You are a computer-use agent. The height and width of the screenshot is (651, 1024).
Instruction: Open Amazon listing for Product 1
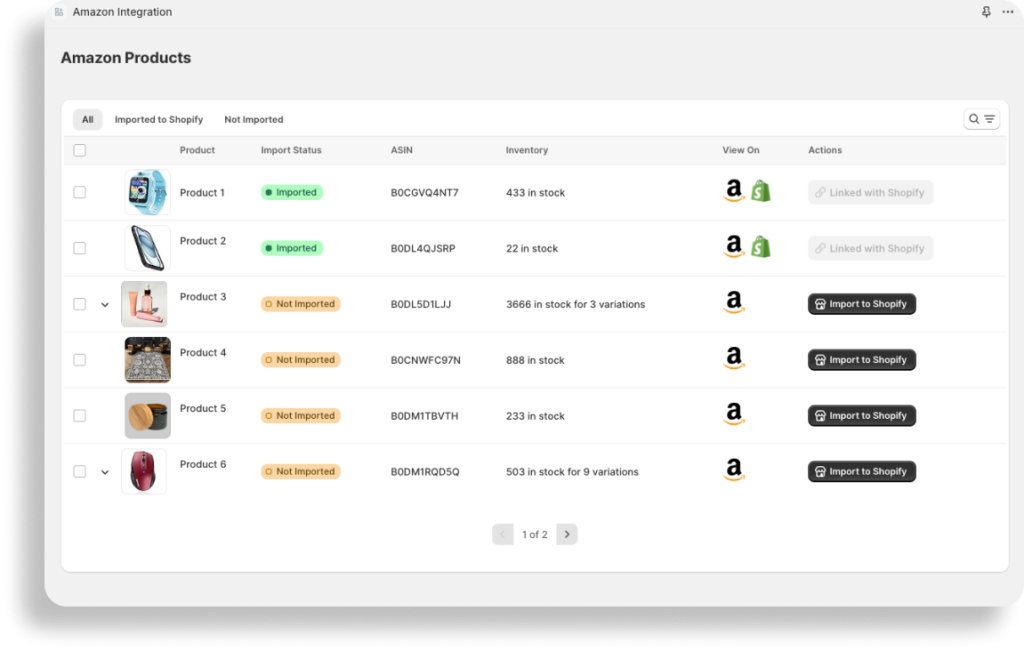pyautogui.click(x=734, y=191)
